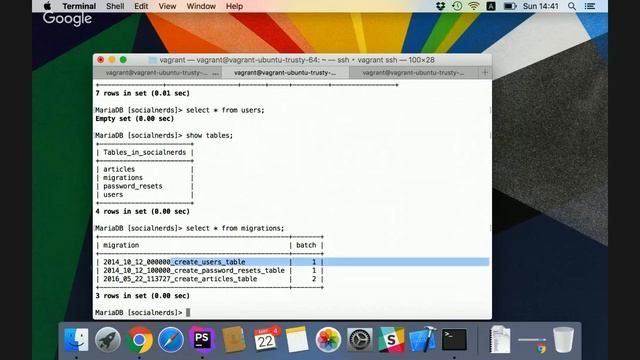Click '3 rows in set' result line

point(142,296)
